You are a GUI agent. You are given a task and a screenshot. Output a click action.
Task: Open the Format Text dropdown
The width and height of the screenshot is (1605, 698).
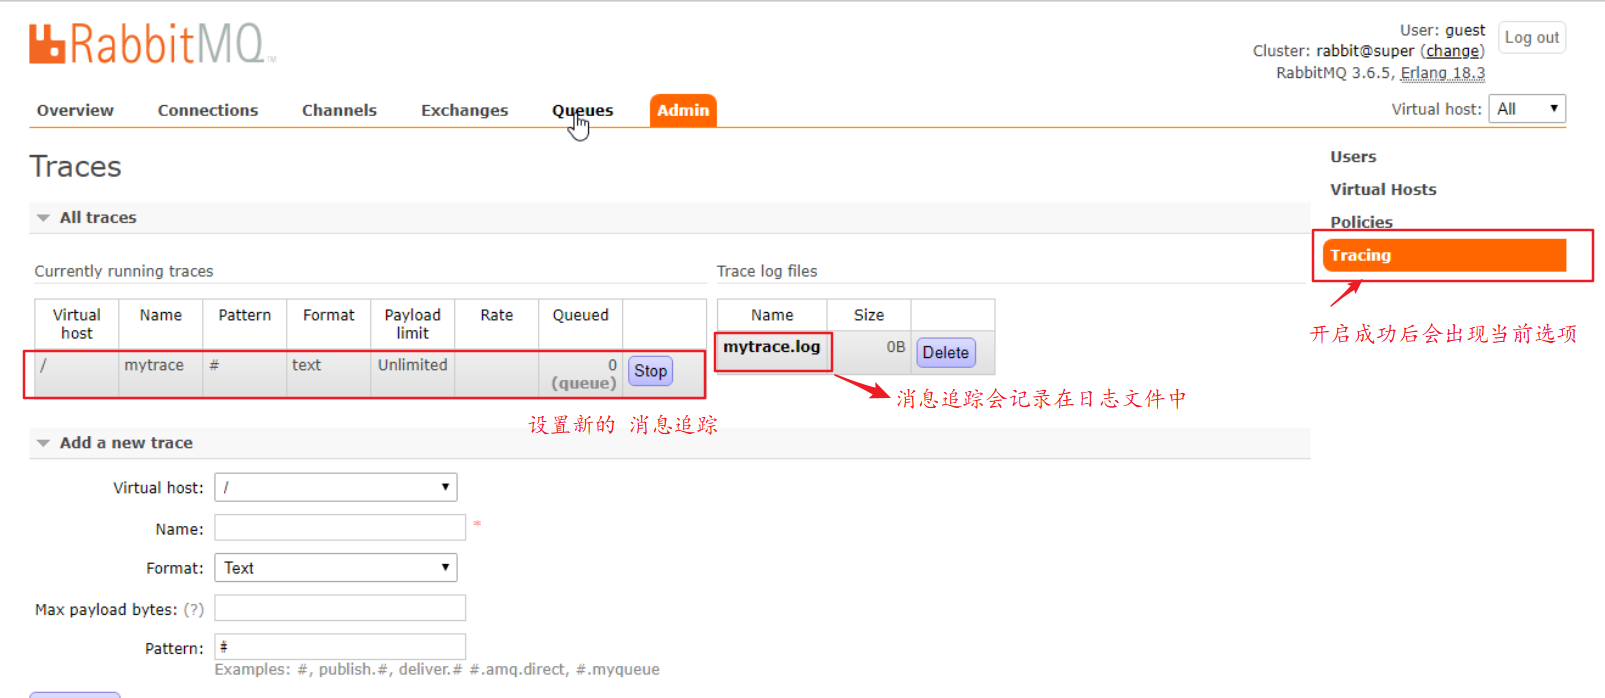tap(336, 567)
